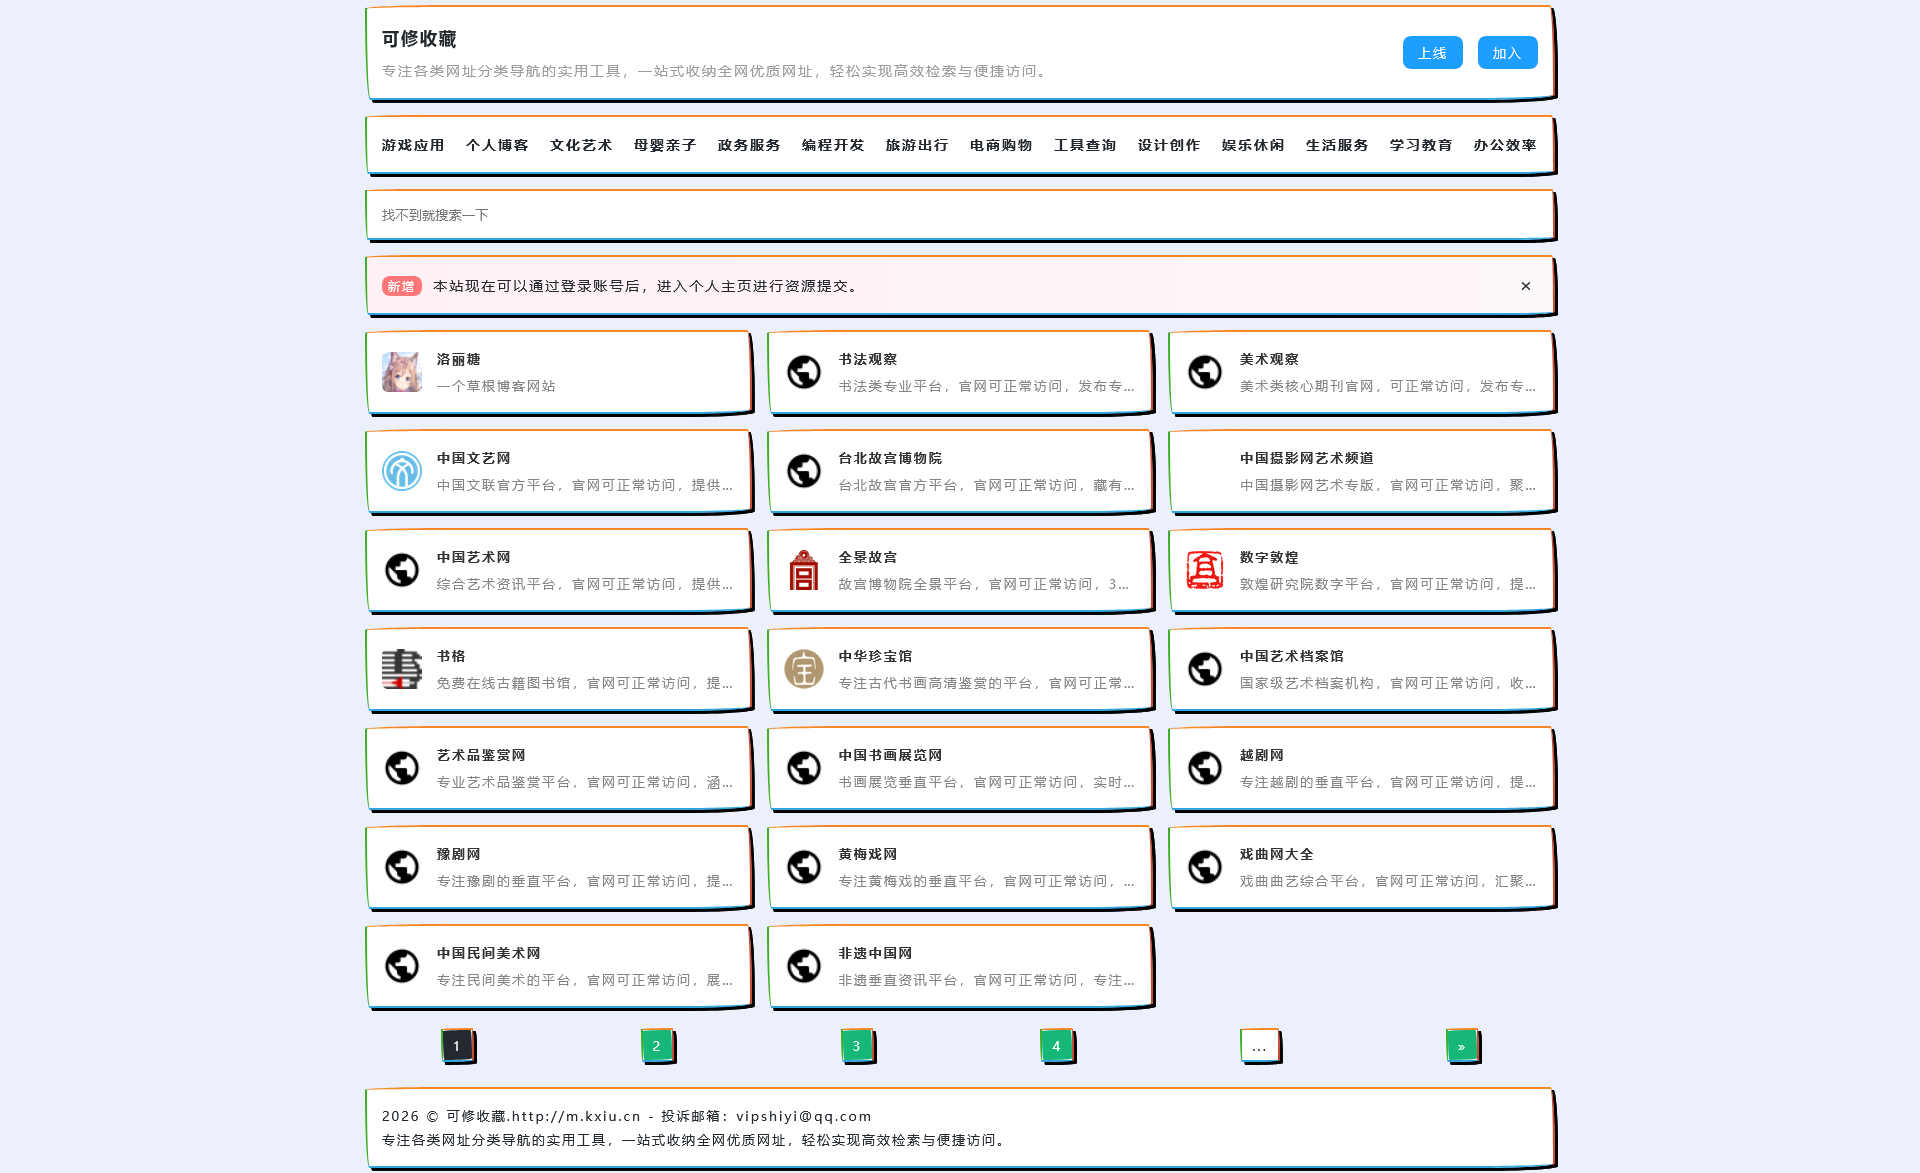Click the 上线 button
This screenshot has height=1173, width=1920.
click(1432, 52)
